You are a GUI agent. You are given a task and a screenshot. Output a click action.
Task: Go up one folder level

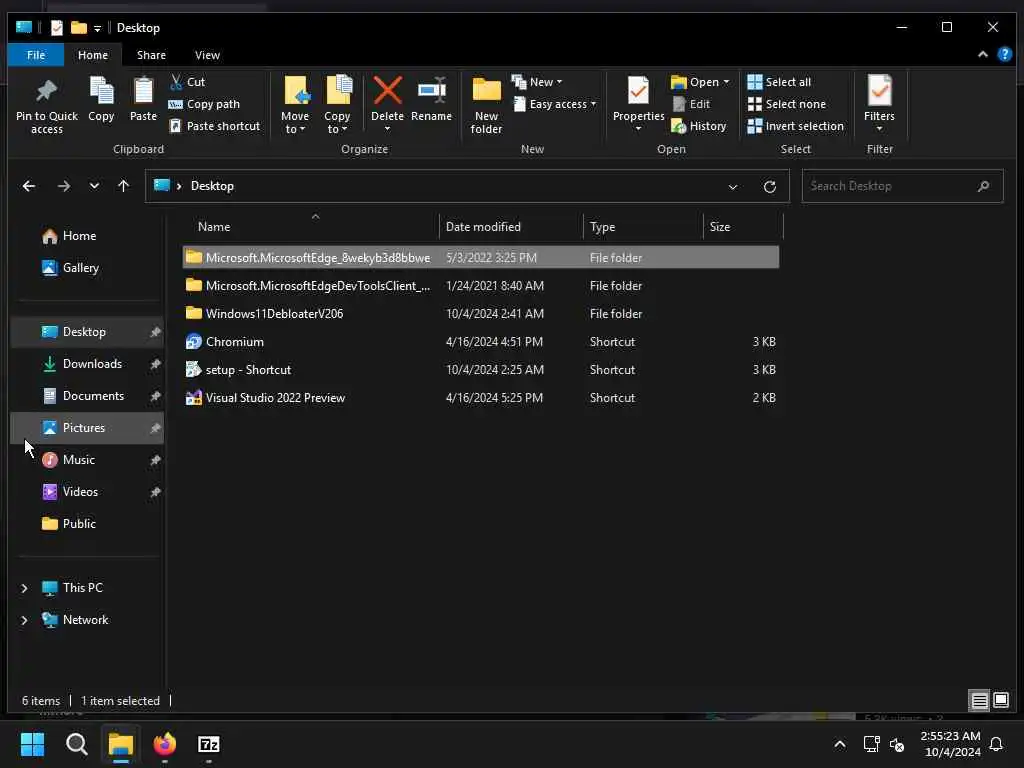(x=123, y=186)
